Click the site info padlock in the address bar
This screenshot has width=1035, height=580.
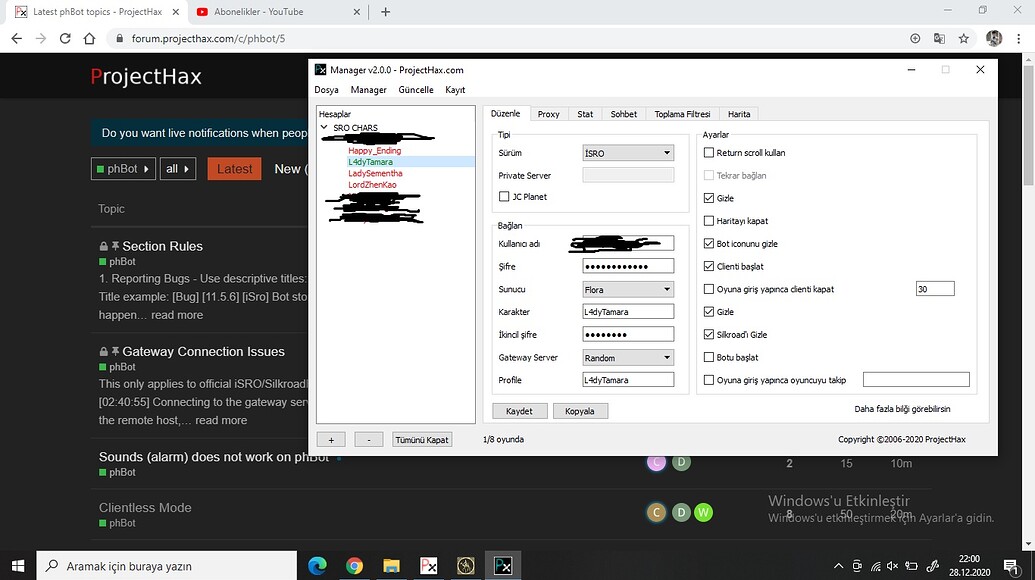pos(119,37)
